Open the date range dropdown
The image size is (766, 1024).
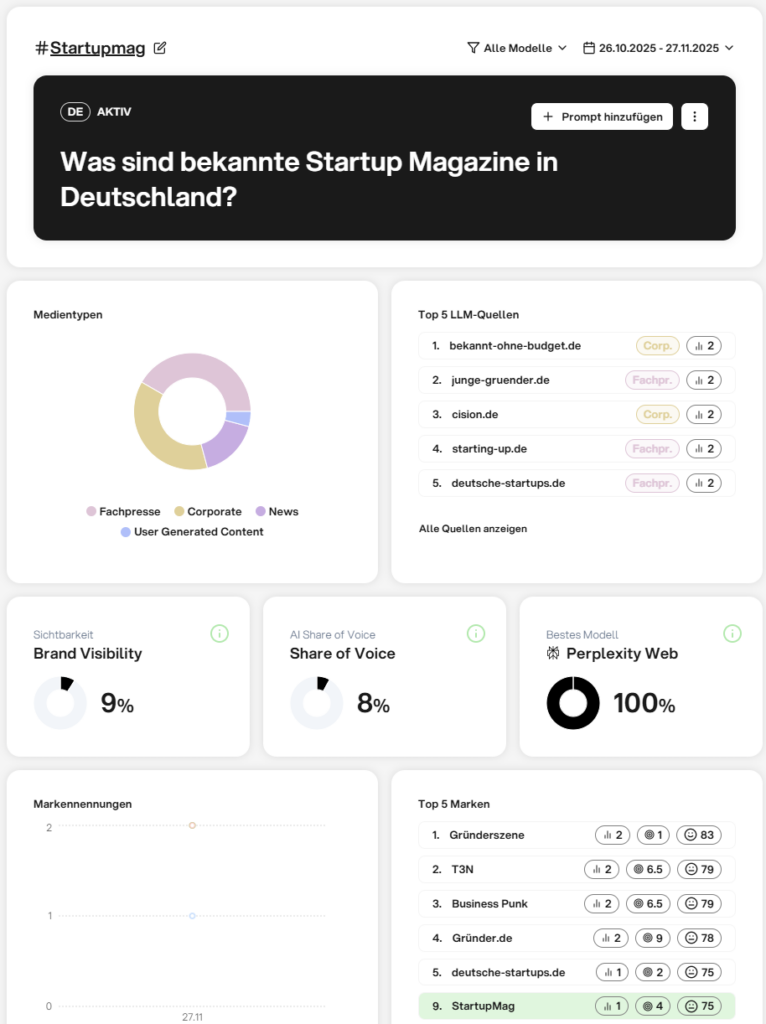click(x=658, y=48)
